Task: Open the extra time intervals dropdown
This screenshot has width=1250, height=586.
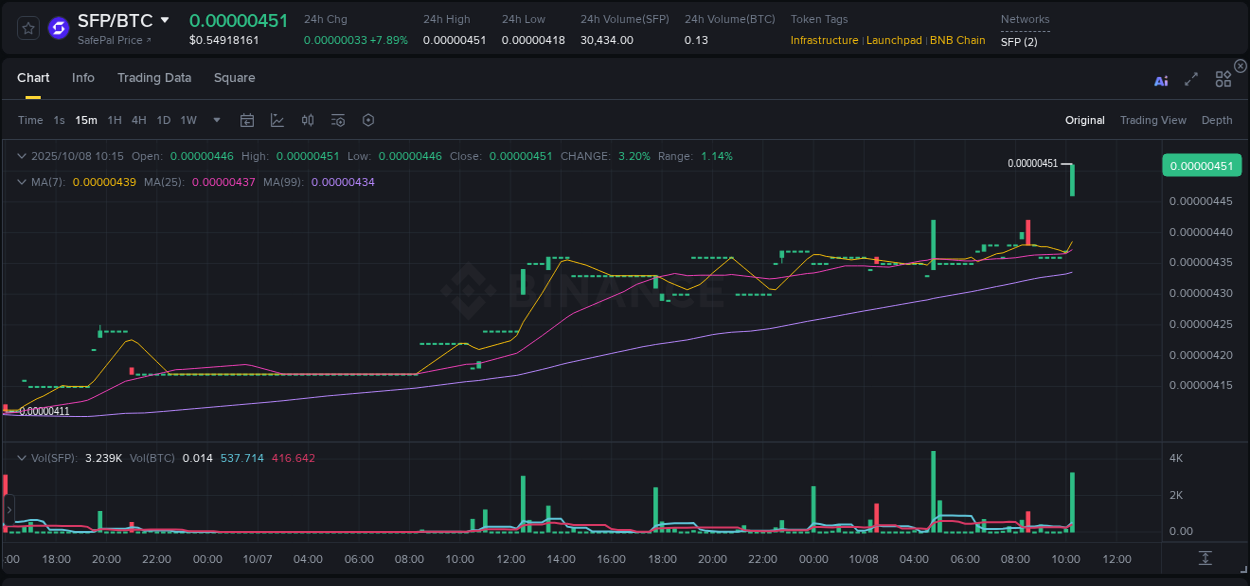Action: tap(215, 120)
